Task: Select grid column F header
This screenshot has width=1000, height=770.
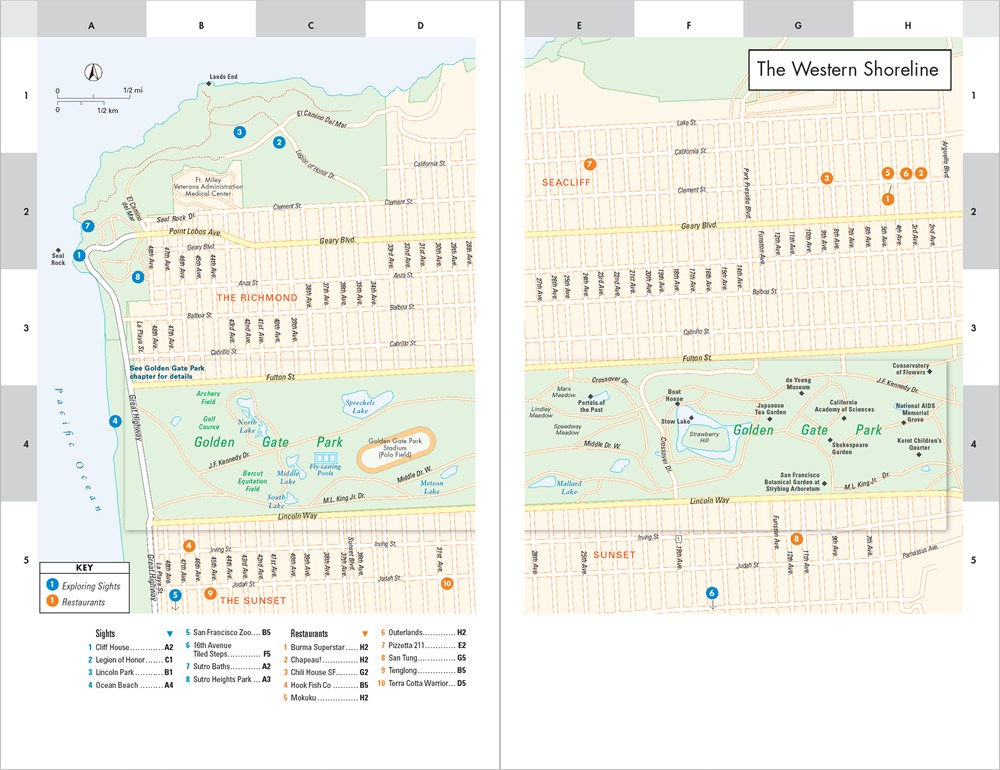Action: pyautogui.click(x=688, y=24)
